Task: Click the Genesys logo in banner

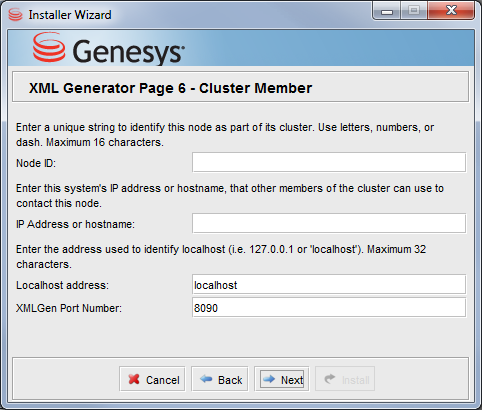Action: 108,48
